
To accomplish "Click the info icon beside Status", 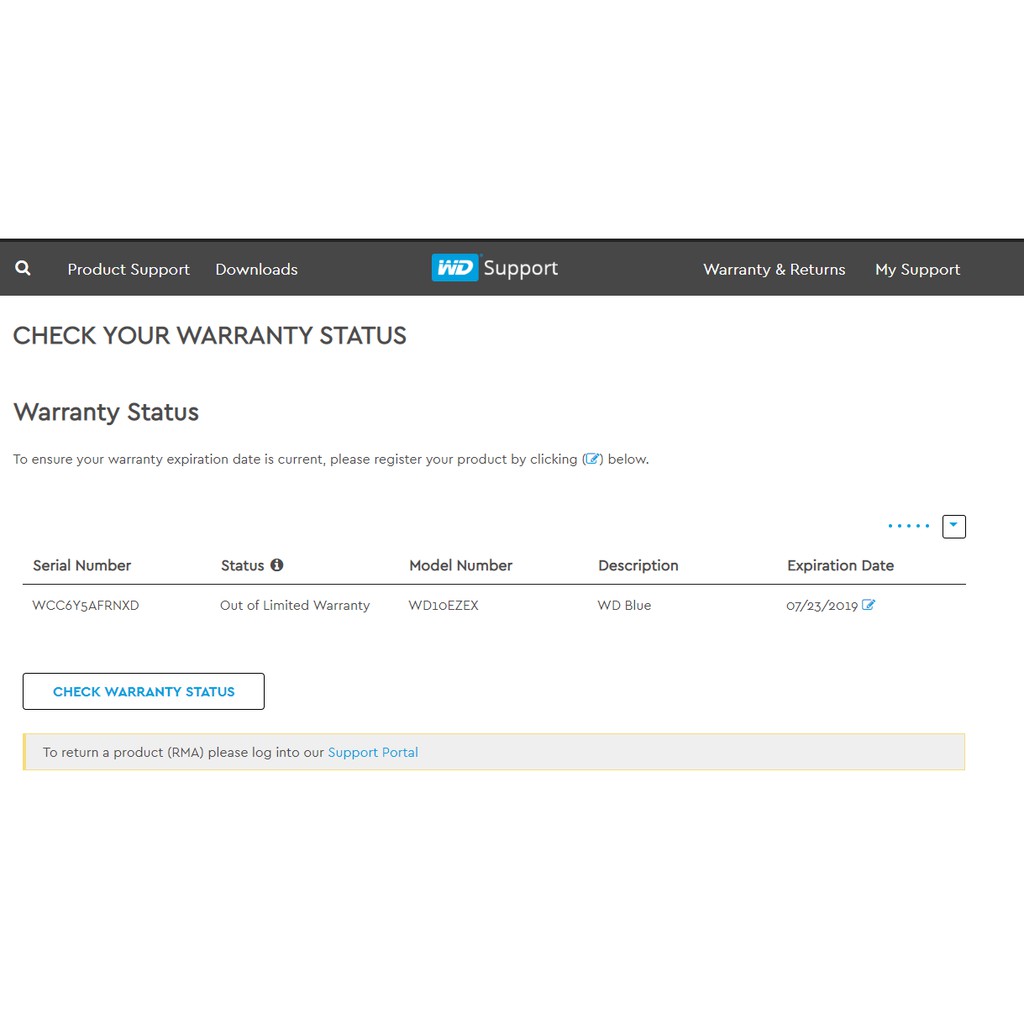I will [277, 565].
